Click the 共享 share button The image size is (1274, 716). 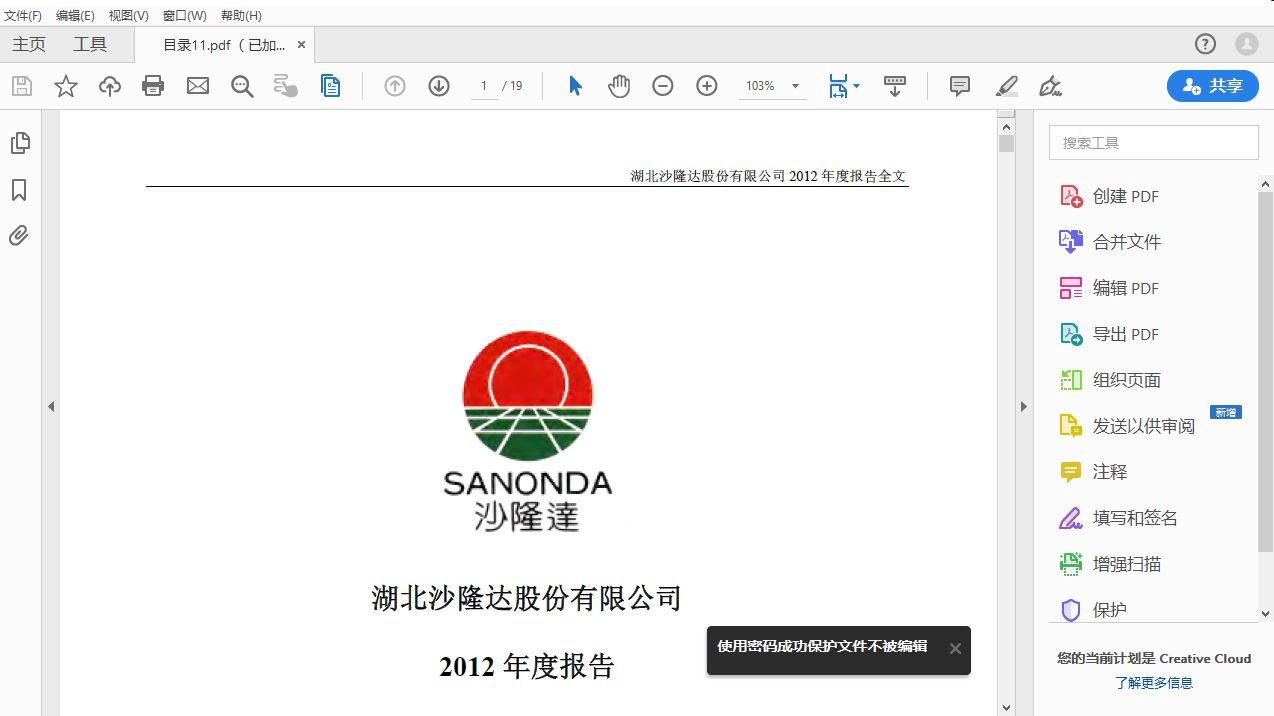coord(1212,86)
